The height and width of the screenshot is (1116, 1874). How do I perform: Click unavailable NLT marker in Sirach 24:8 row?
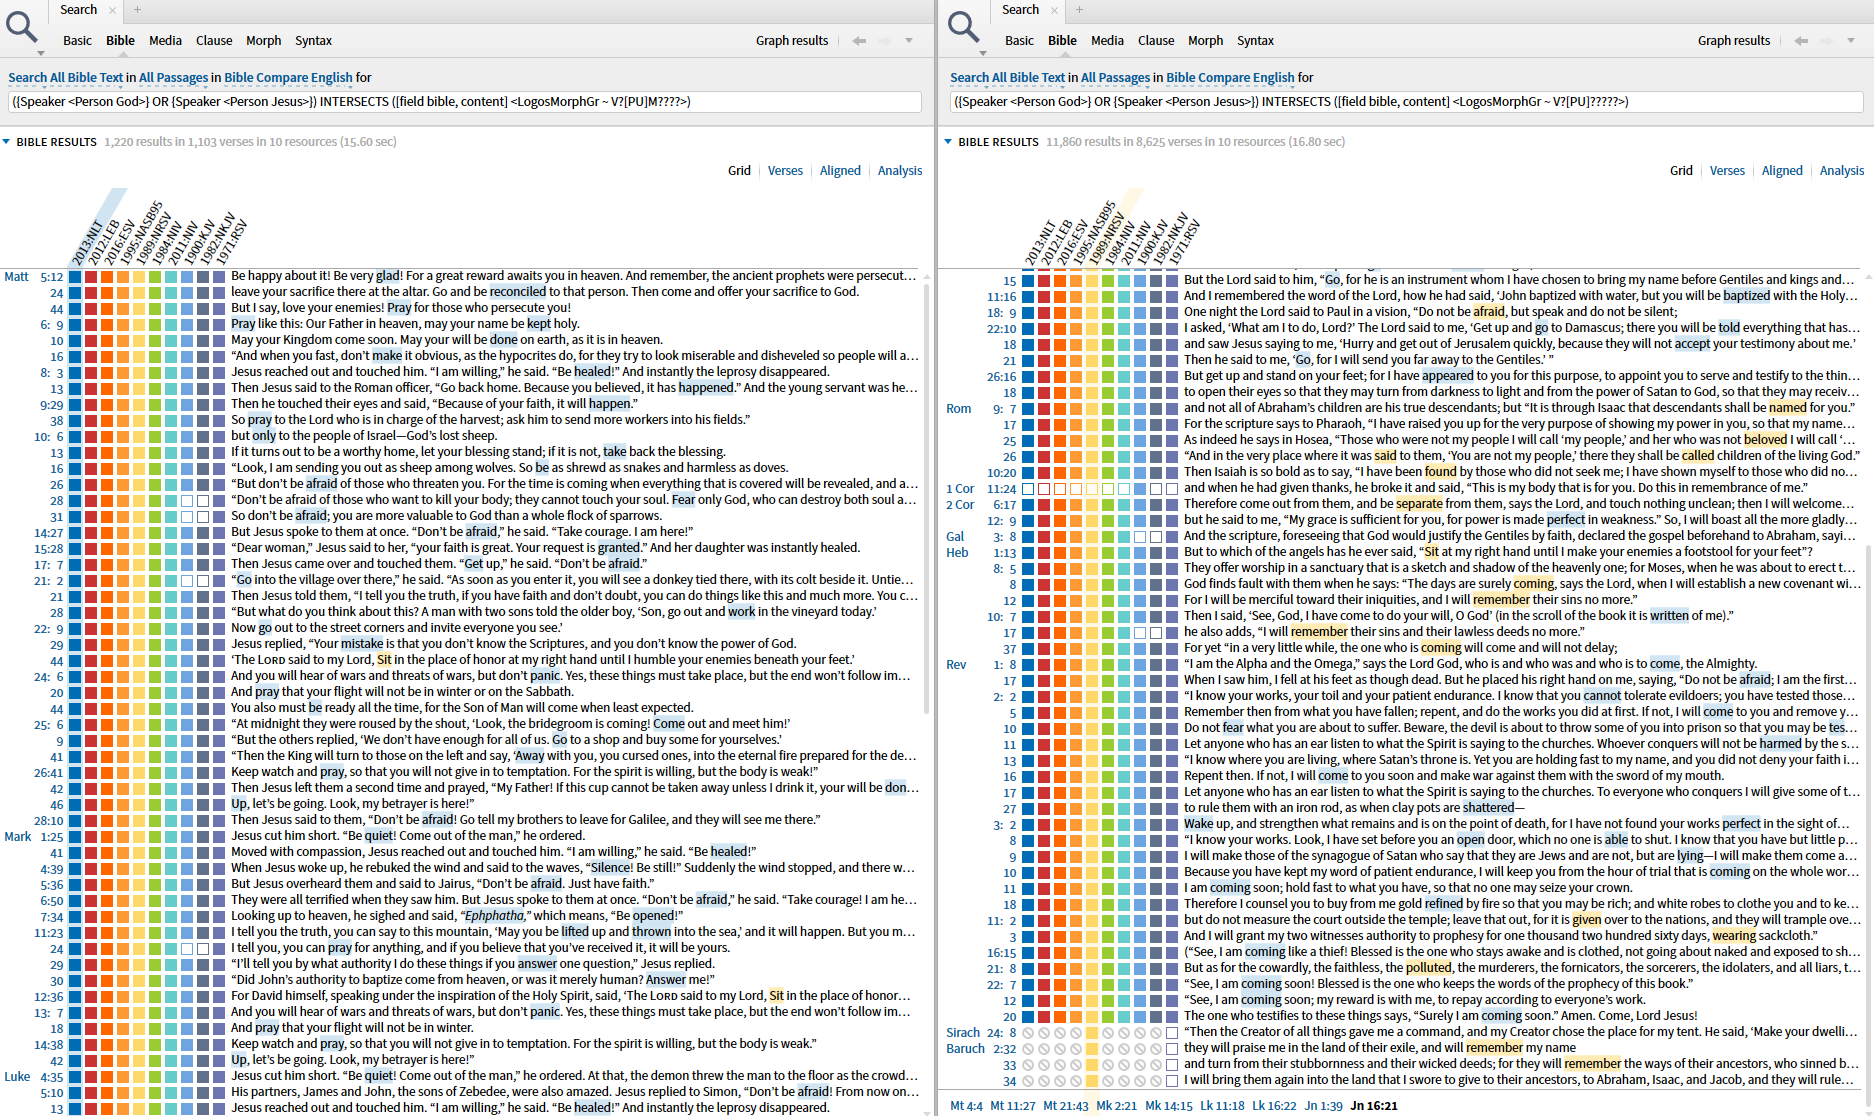(x=1028, y=1033)
